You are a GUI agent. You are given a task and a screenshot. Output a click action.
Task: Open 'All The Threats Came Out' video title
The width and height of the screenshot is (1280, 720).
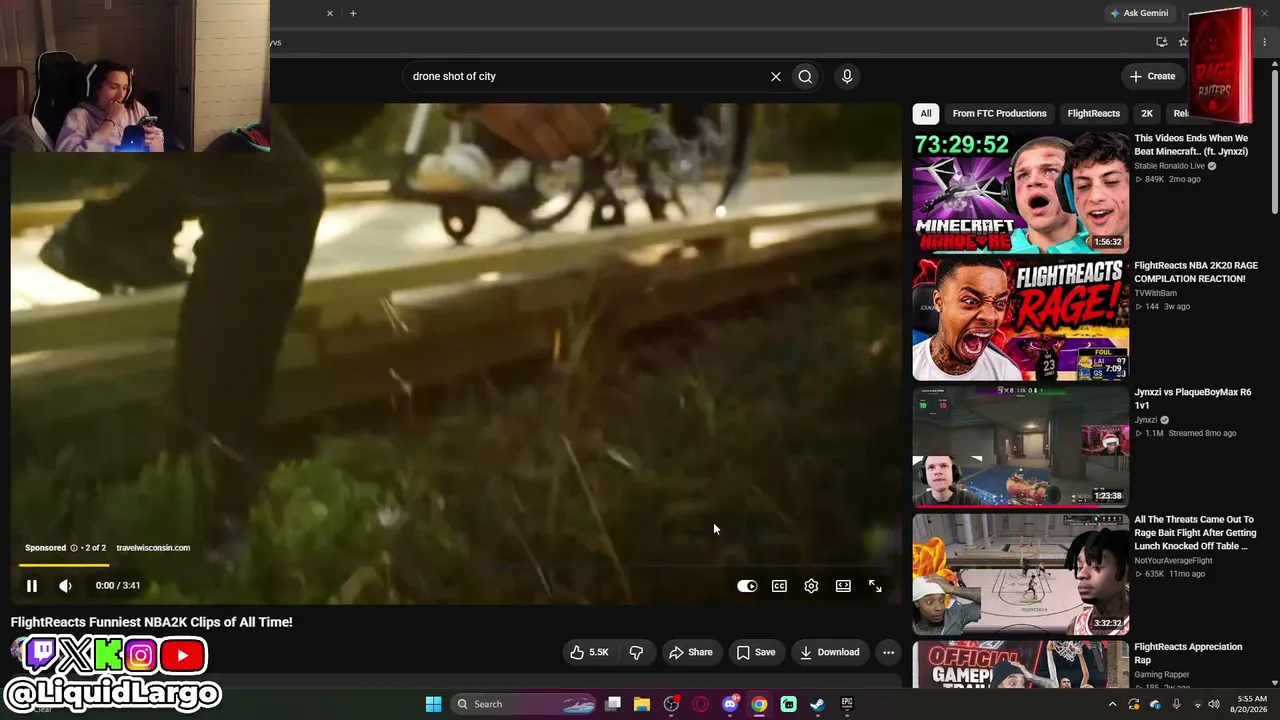(1195, 533)
